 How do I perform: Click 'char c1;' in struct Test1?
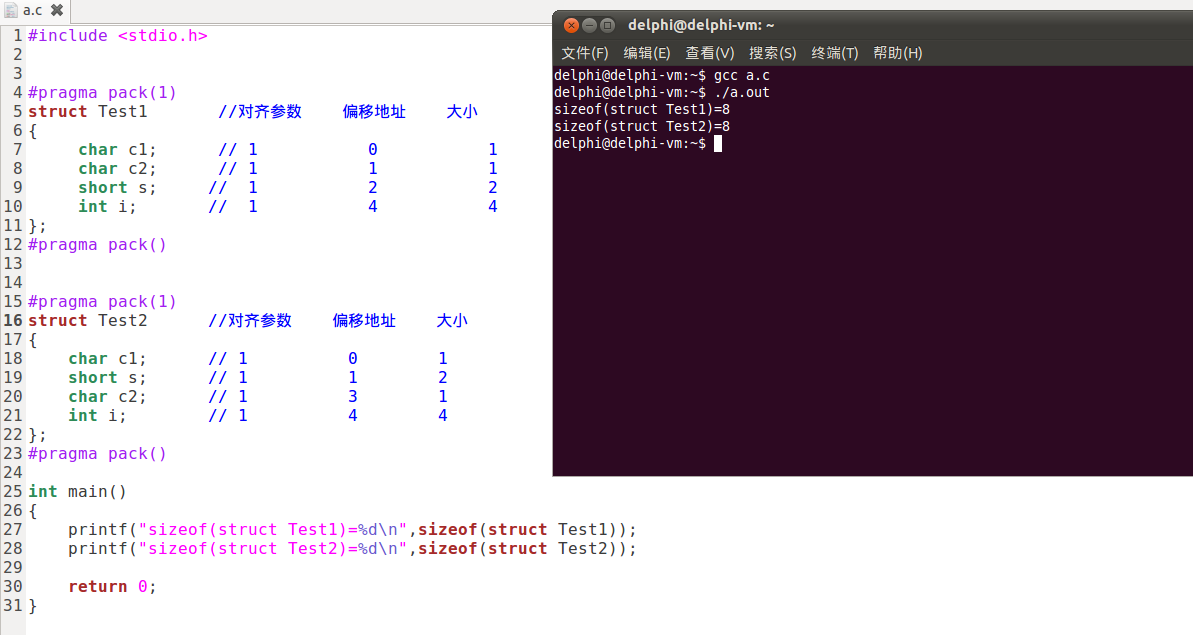118,150
